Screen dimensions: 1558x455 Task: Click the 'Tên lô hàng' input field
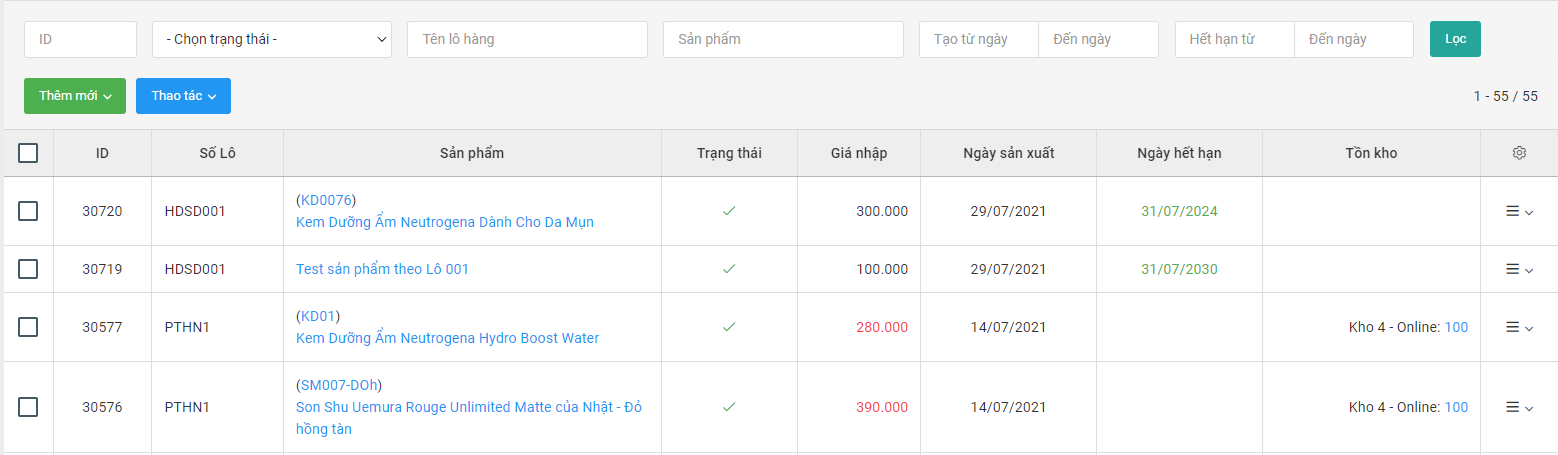(x=527, y=39)
